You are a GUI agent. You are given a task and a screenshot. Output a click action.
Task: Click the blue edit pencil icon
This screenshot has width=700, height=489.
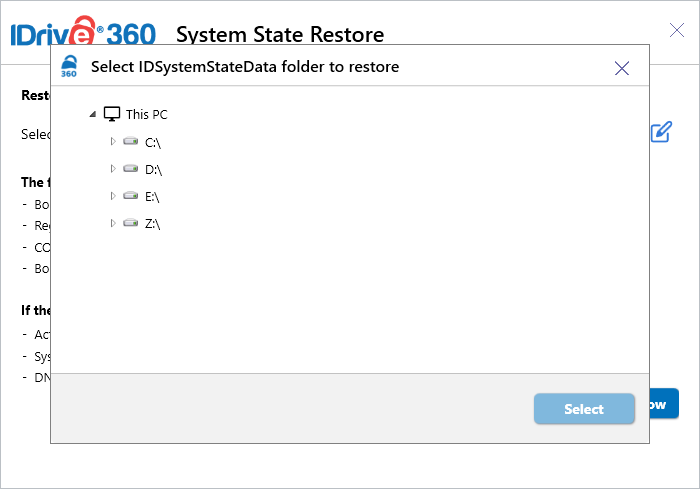[x=660, y=132]
